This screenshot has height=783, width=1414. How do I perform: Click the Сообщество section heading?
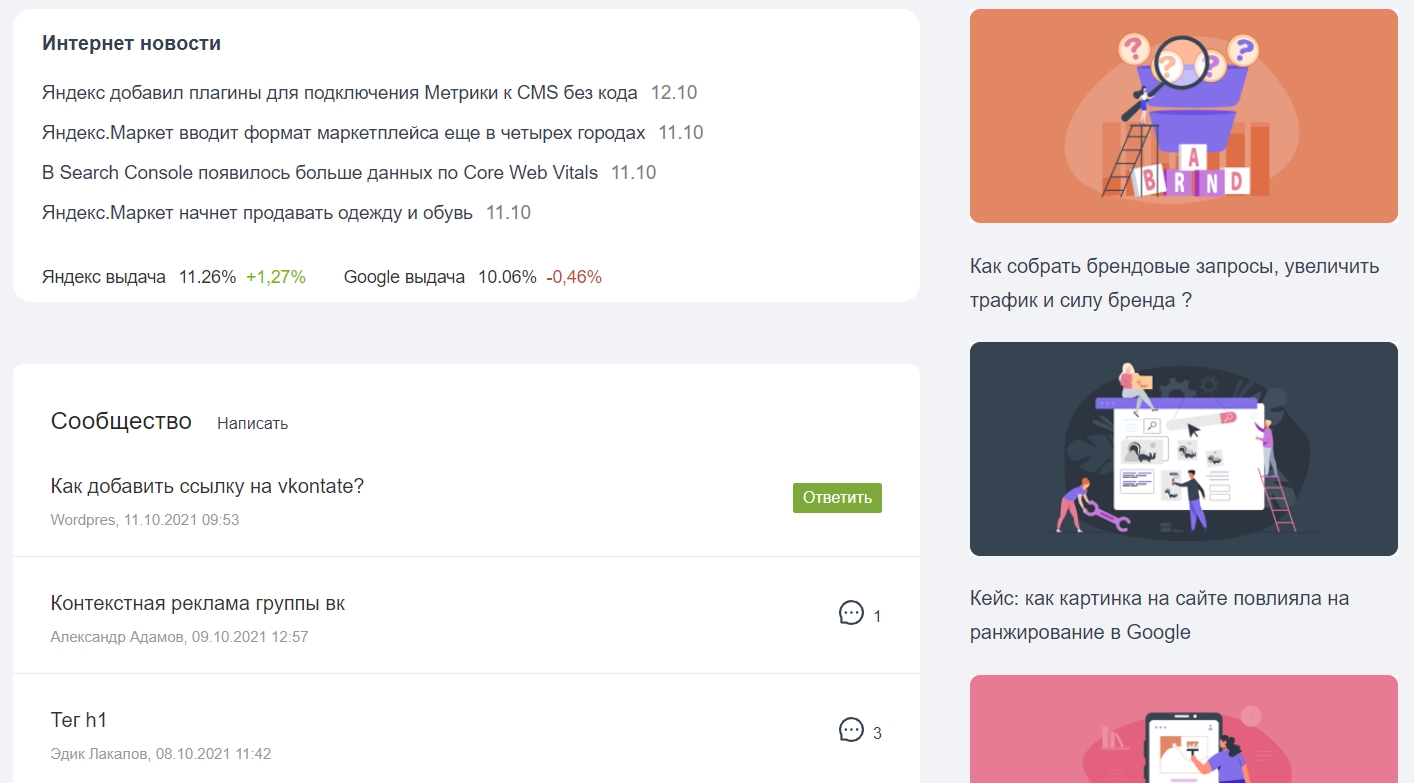point(121,421)
